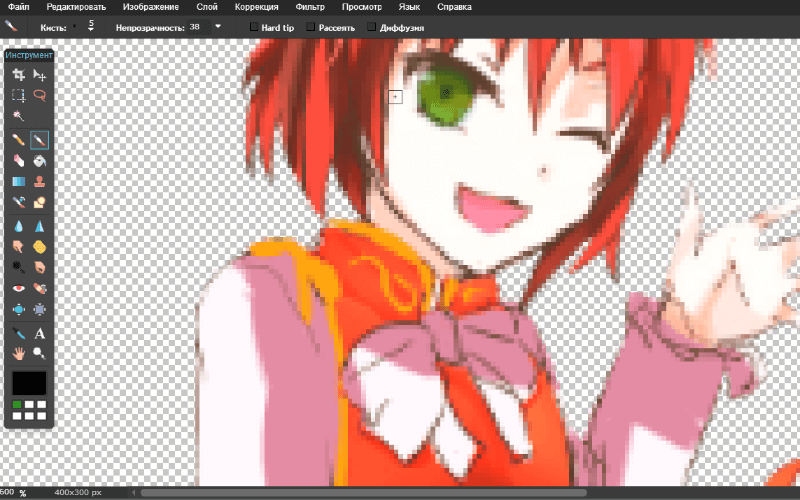Open the Кисть brush size picker
800x500 pixels.
90,27
